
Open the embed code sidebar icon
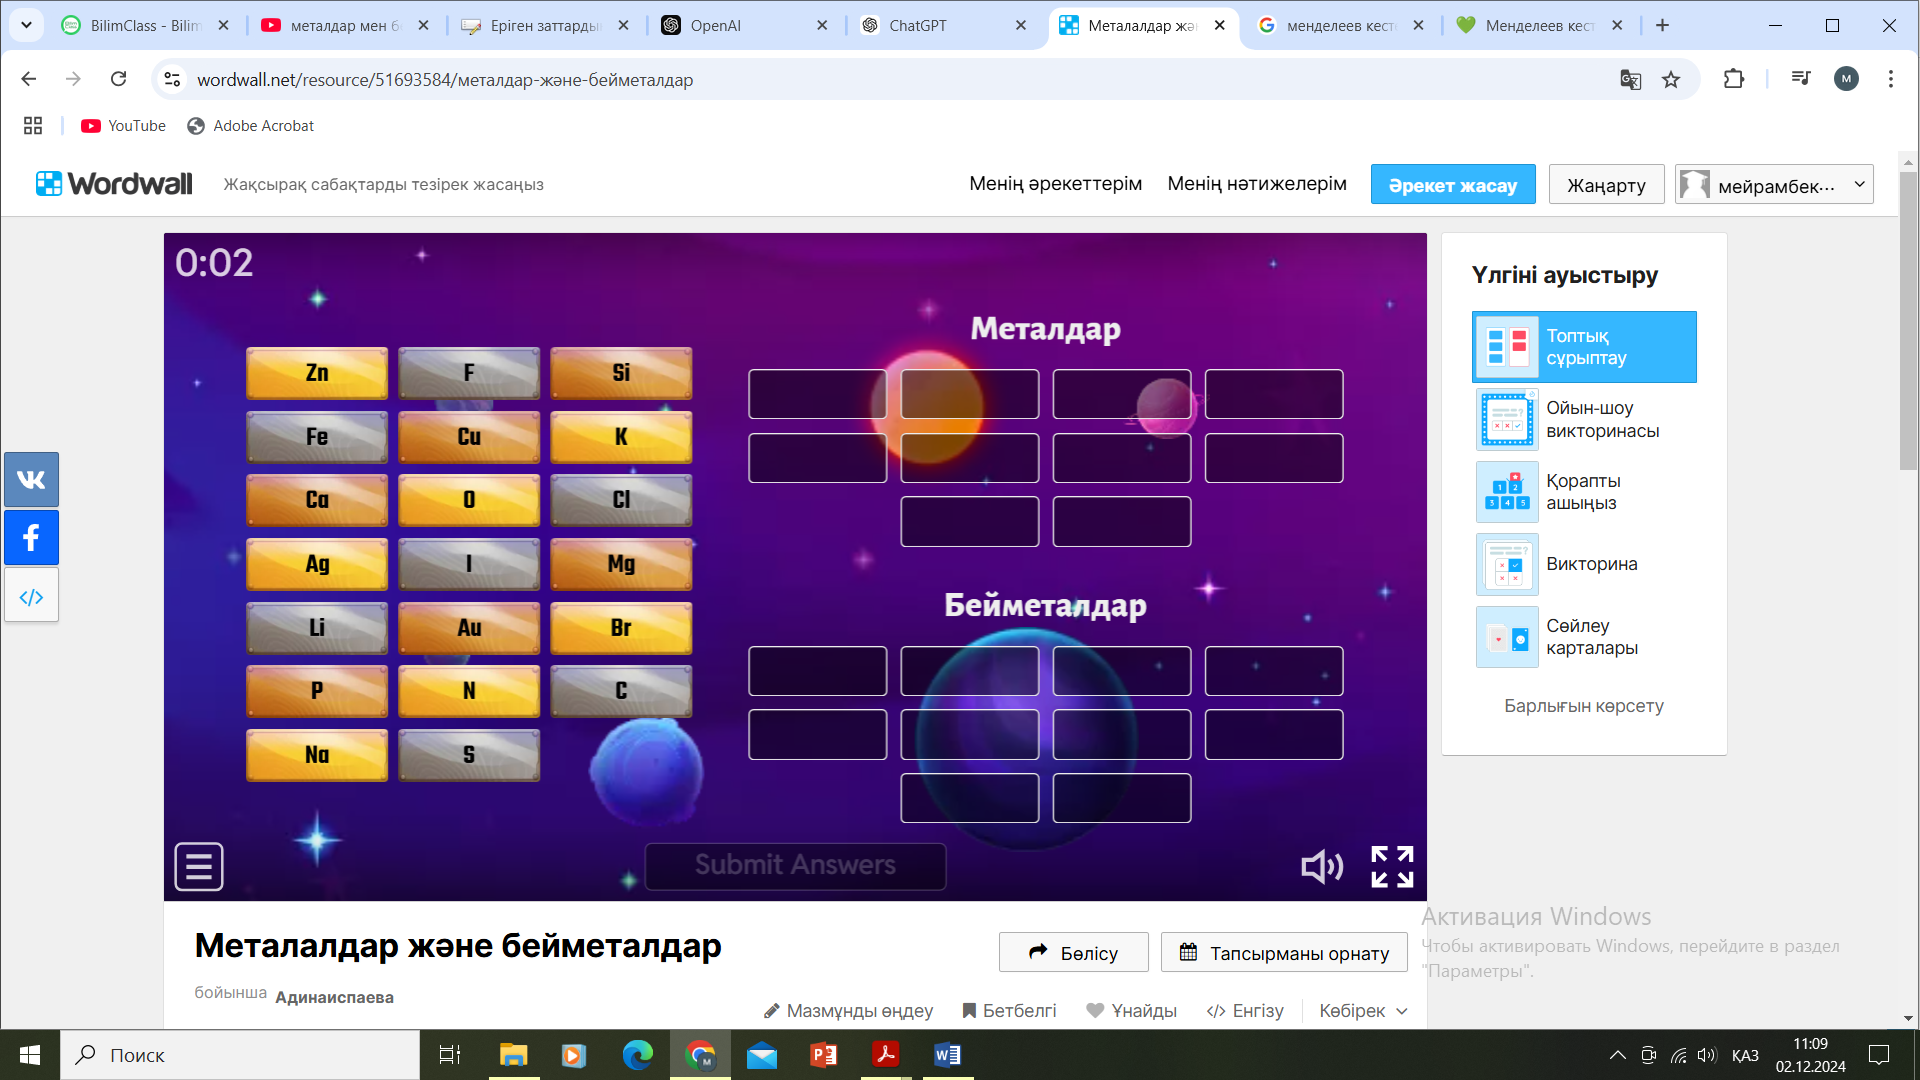pos(31,596)
